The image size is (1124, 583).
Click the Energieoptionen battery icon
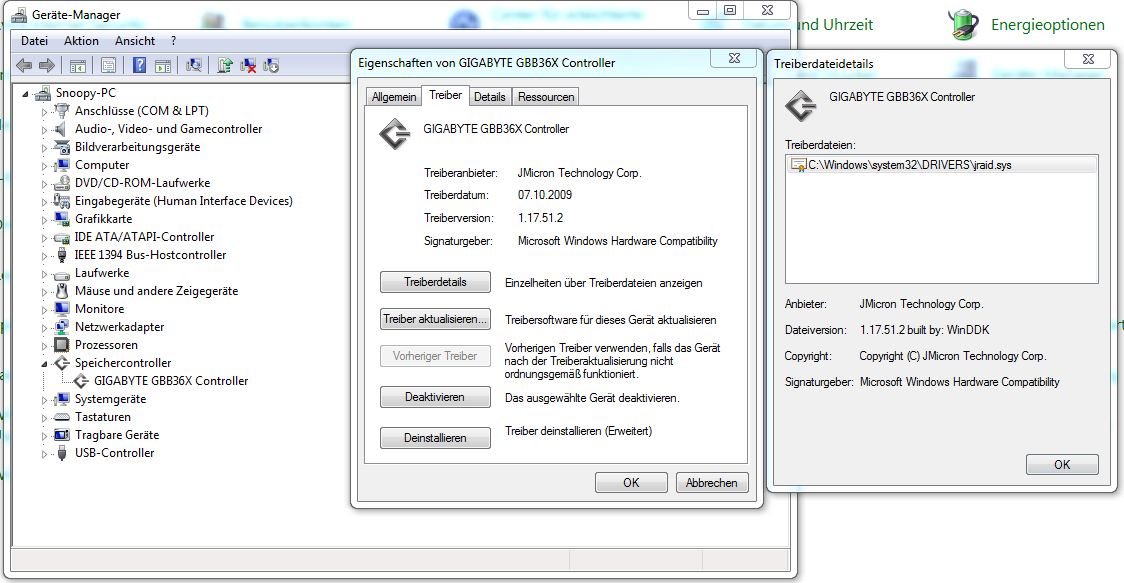[963, 24]
